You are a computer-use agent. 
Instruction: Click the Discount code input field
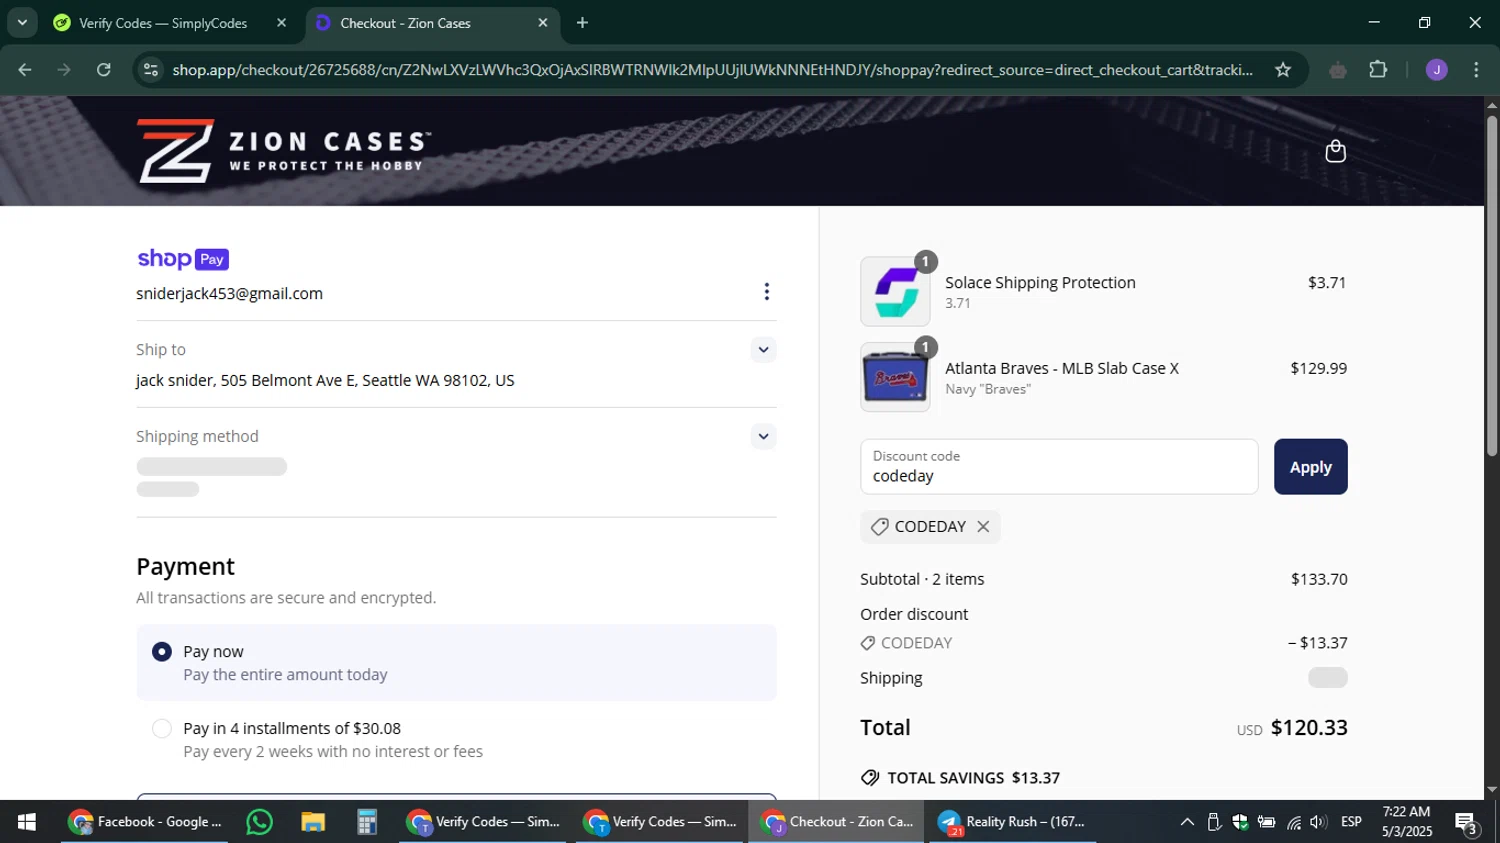pos(1059,467)
